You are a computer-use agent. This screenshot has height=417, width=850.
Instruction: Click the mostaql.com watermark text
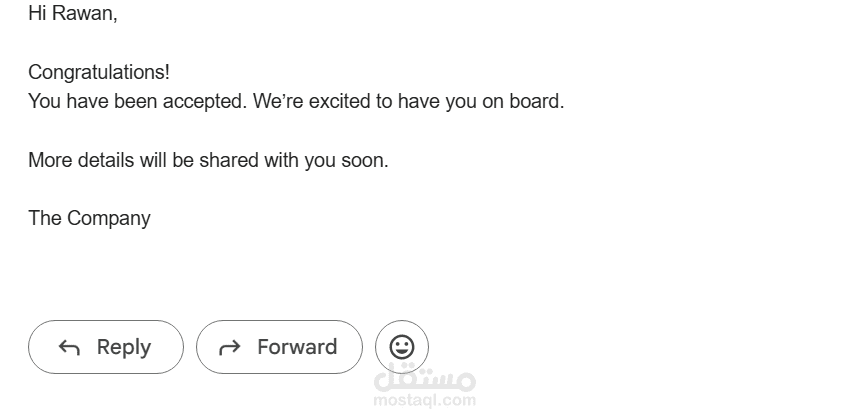point(424,401)
